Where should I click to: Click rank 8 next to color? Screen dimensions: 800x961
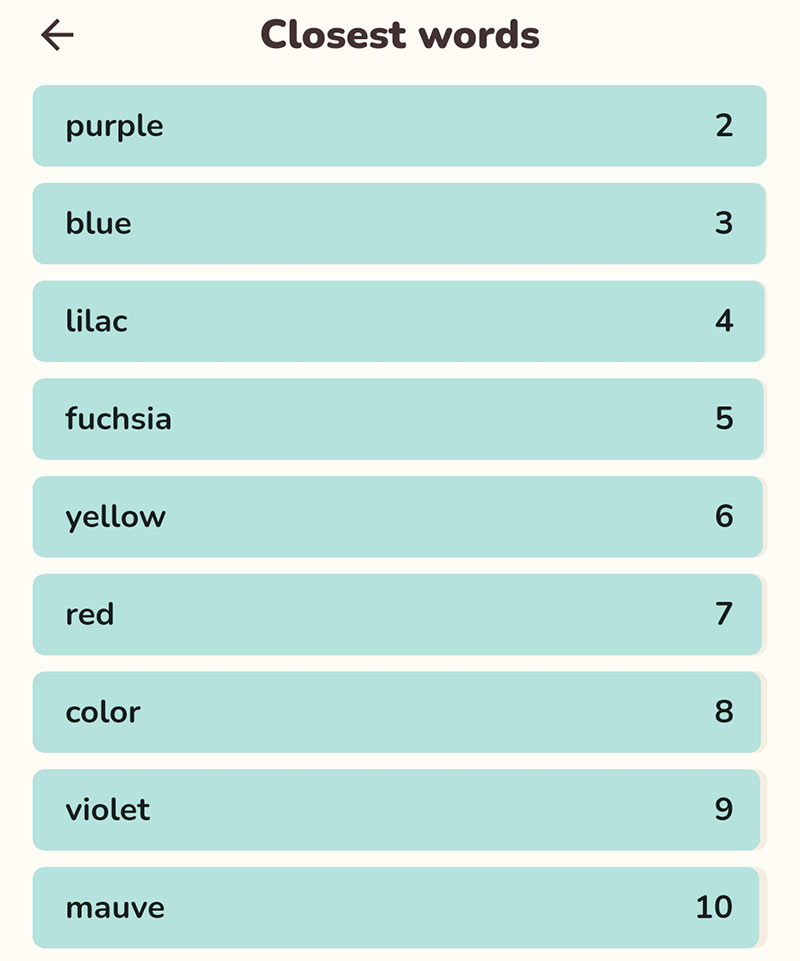[724, 712]
